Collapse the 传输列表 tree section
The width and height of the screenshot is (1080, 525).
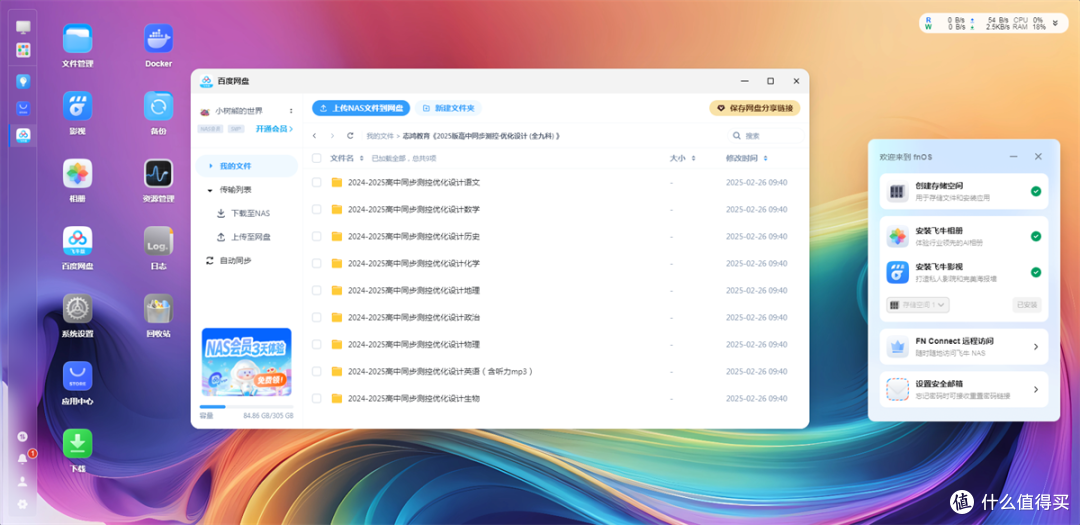point(209,189)
